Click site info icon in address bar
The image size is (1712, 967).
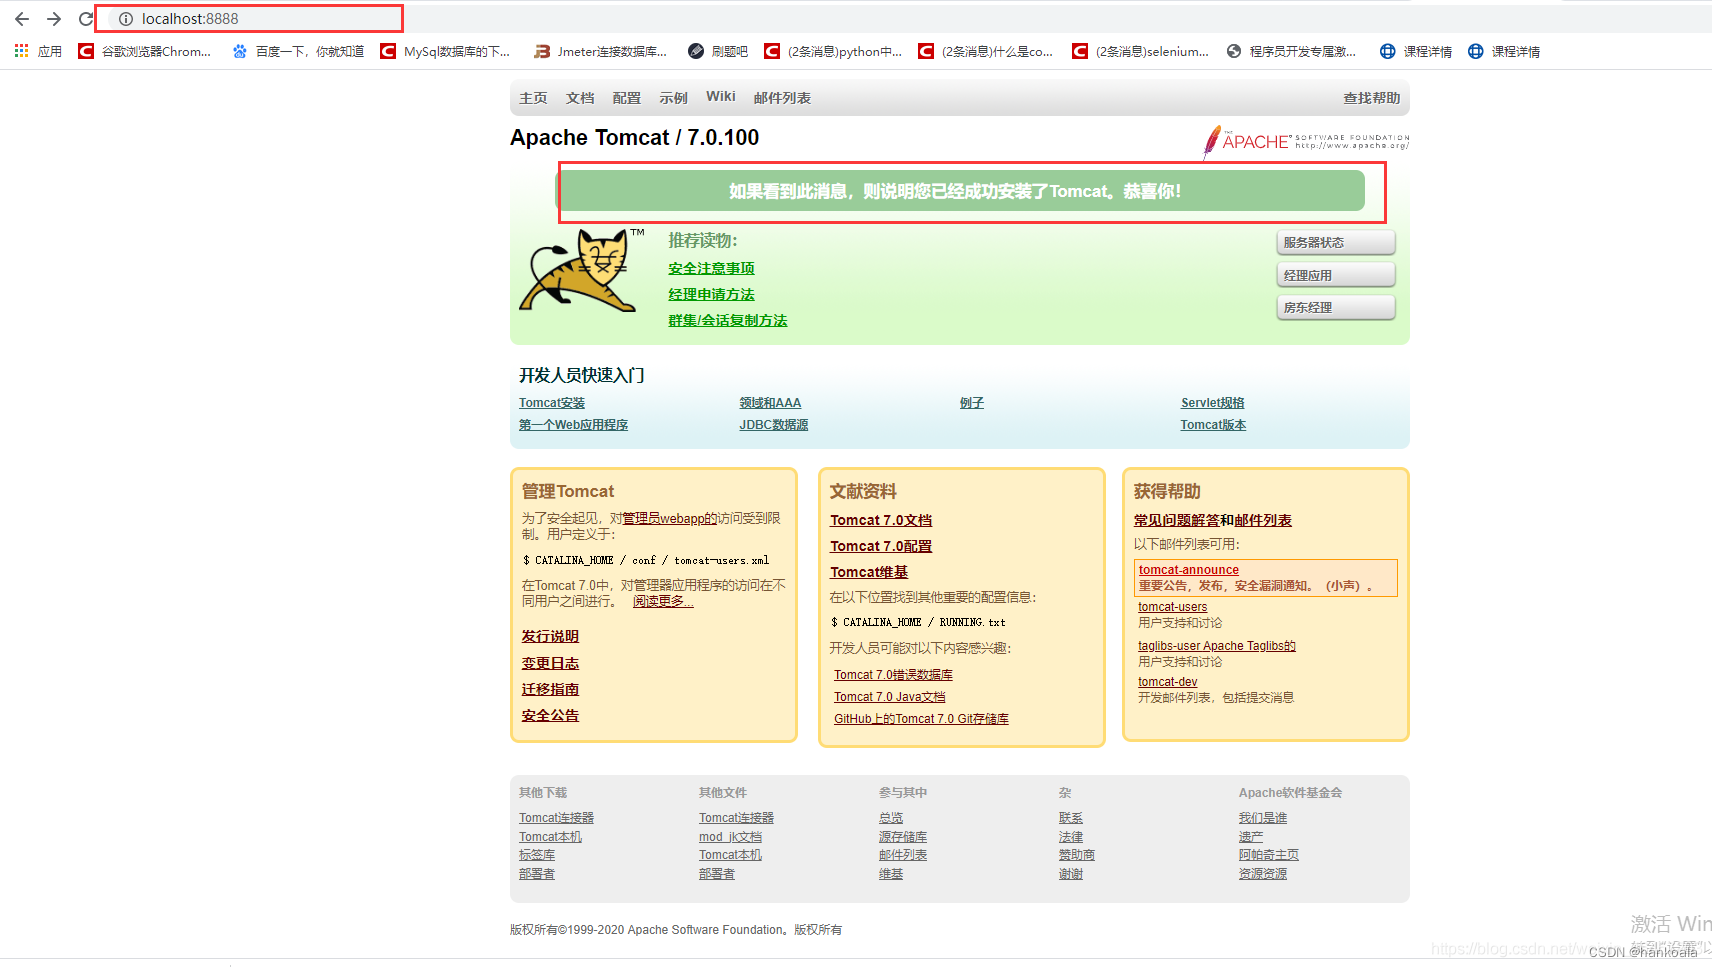click(x=126, y=19)
